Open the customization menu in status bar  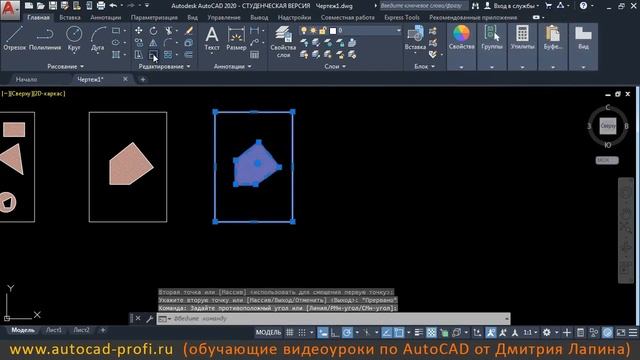tap(633, 333)
